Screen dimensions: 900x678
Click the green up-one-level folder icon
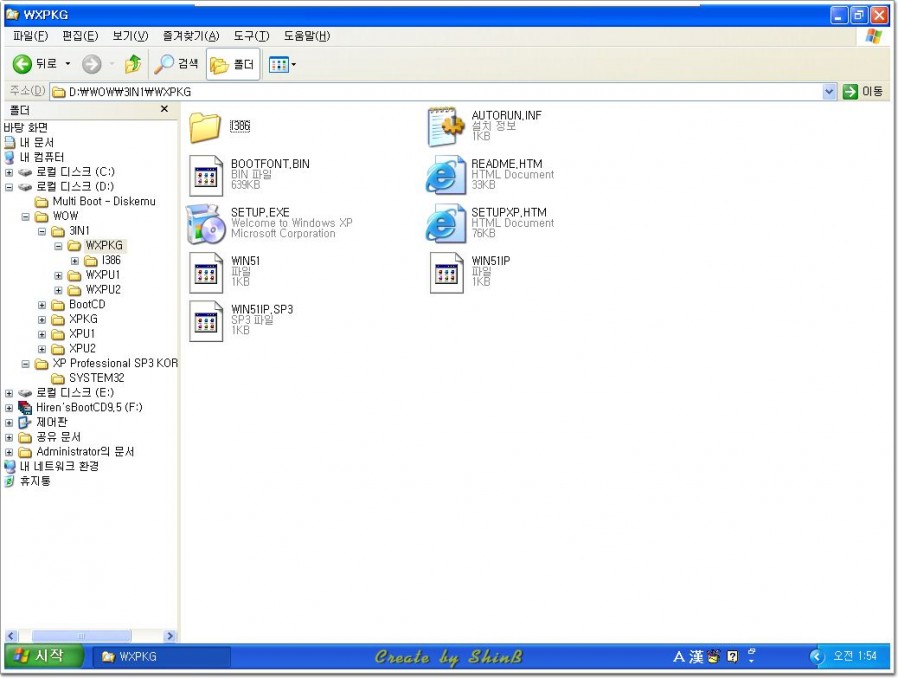133,64
